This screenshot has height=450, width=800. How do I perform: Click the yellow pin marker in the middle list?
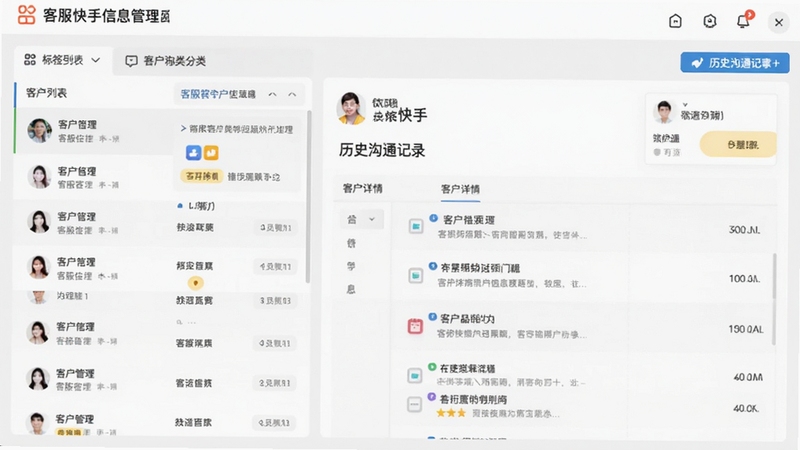click(195, 283)
